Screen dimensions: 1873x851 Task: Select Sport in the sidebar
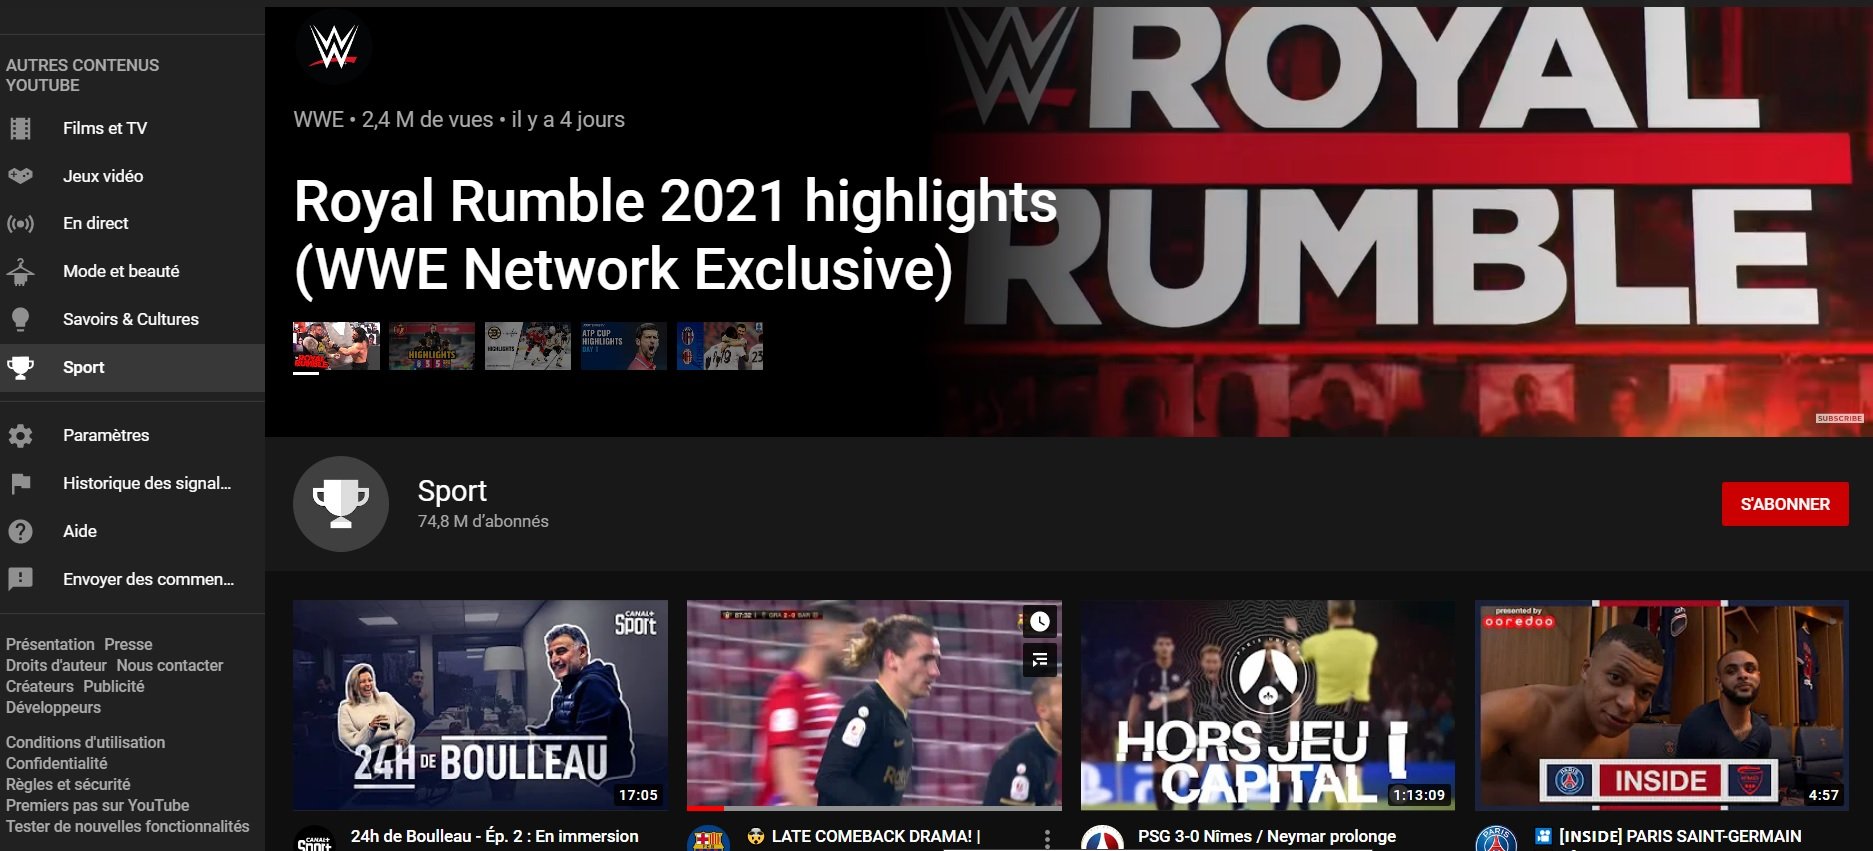(x=132, y=367)
